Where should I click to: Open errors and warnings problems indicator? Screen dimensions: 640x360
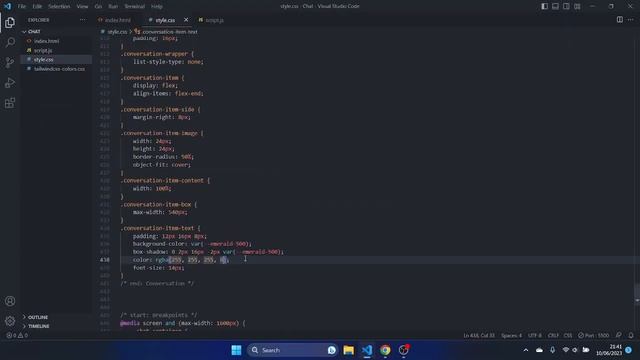click(x=17, y=335)
